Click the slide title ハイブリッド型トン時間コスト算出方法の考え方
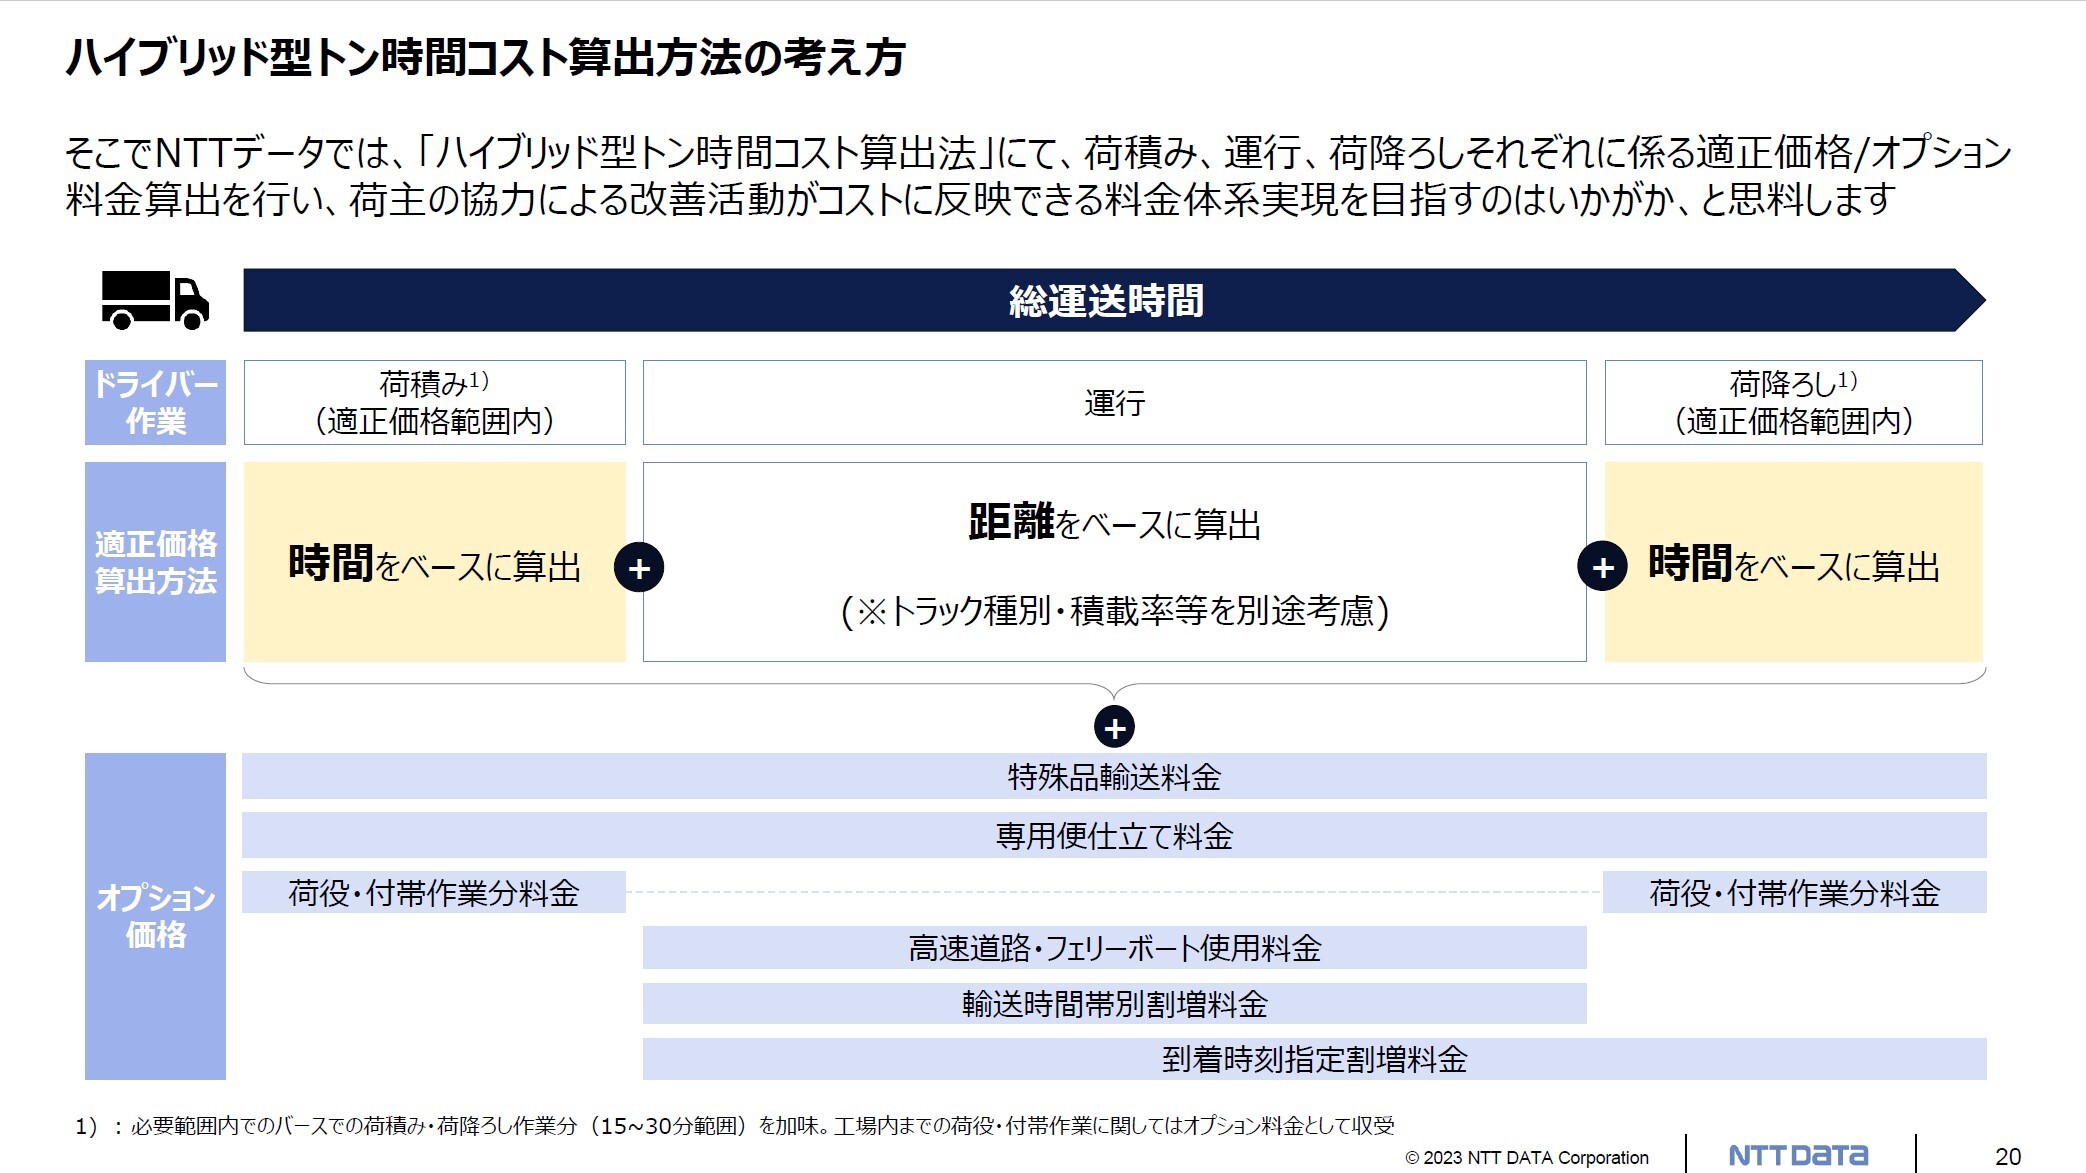Screen dimensions: 2086x1173 point(485,57)
